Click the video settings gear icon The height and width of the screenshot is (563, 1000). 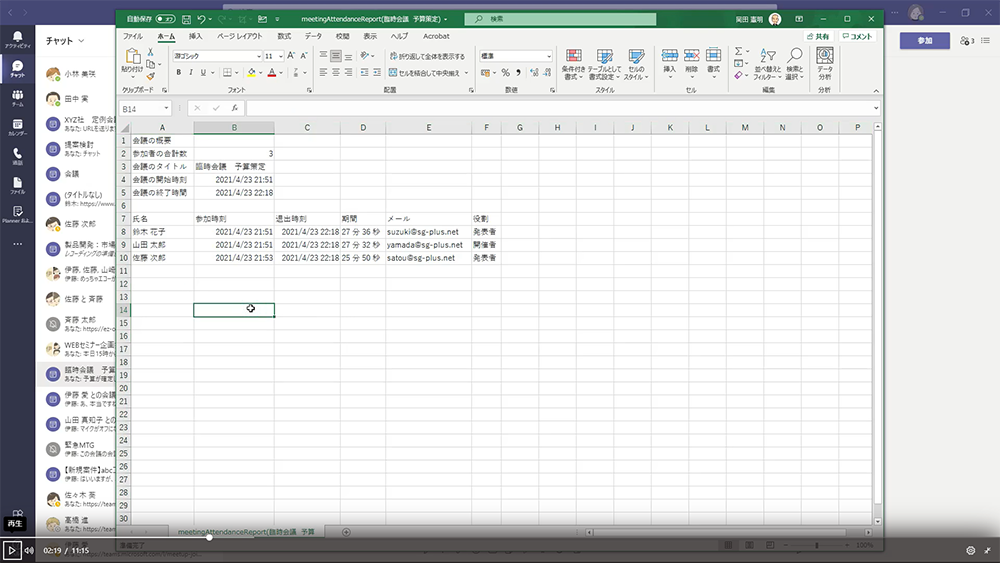[970, 550]
